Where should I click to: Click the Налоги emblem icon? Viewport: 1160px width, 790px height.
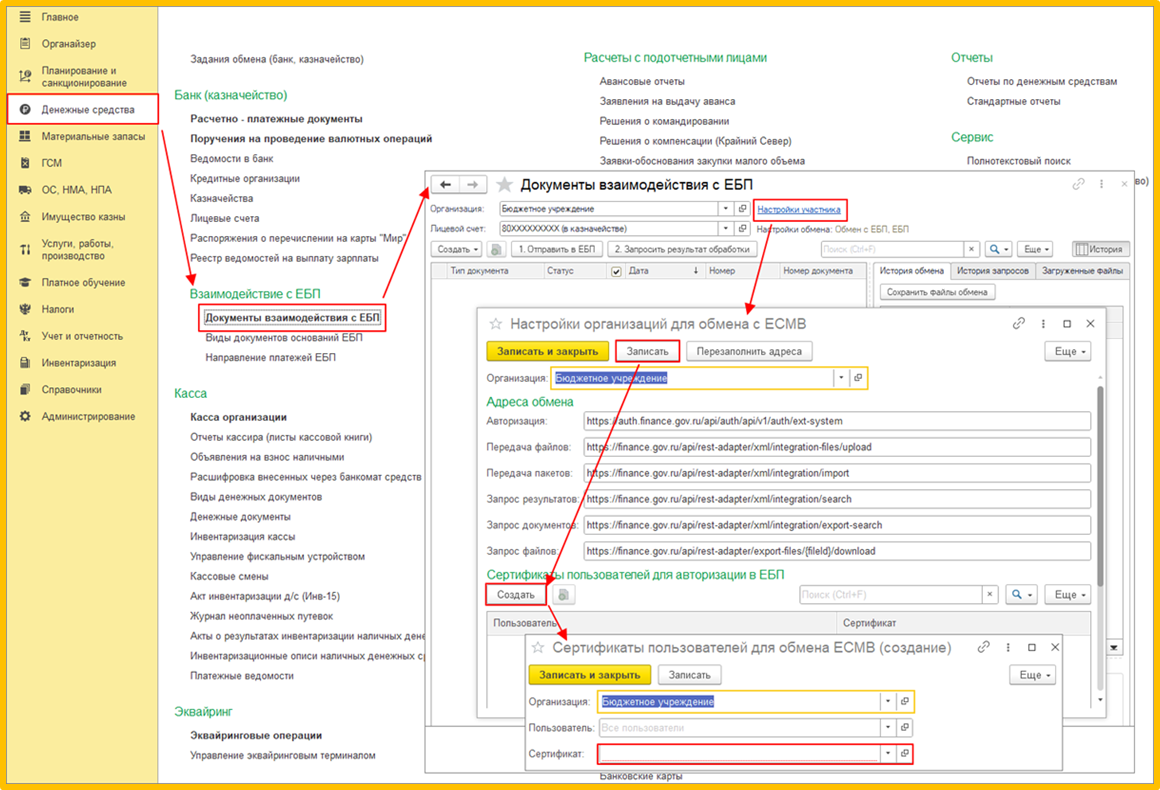[x=25, y=309]
